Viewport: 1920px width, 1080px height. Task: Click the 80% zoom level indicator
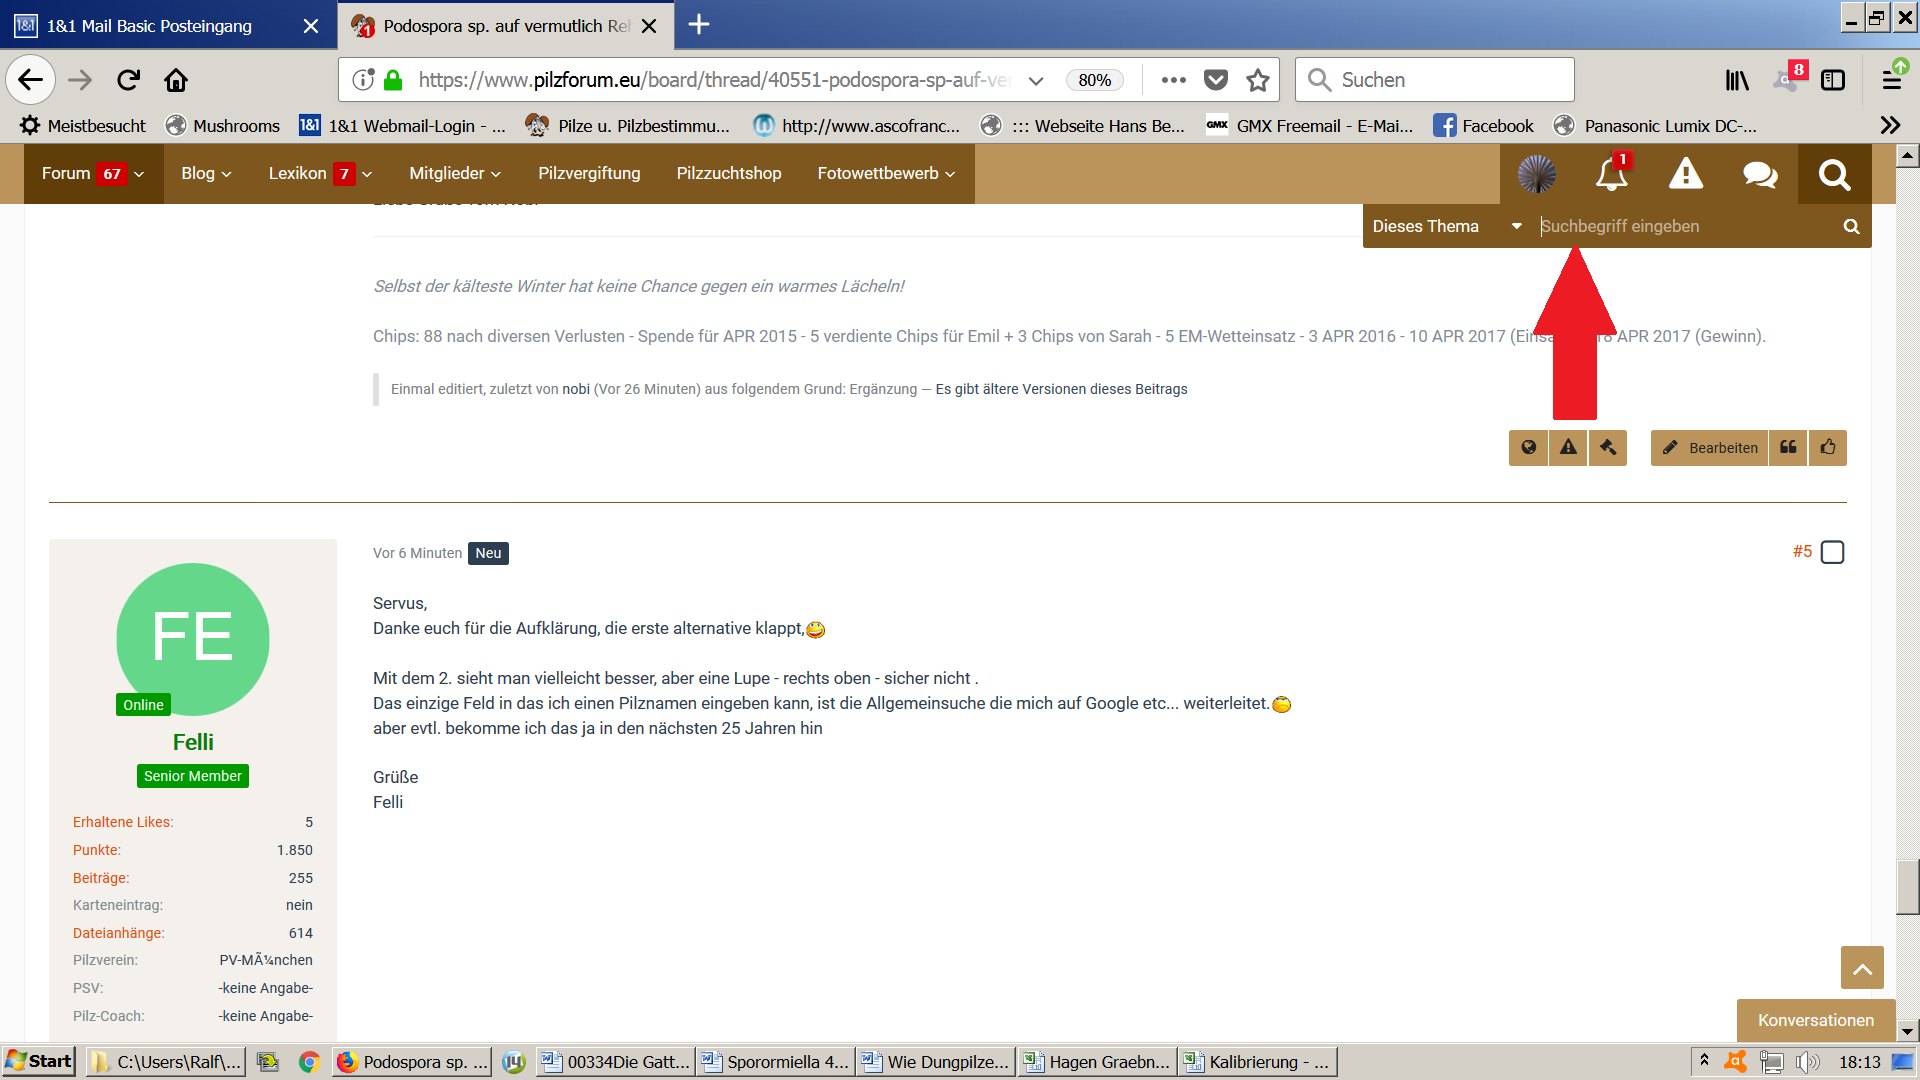(x=1094, y=80)
